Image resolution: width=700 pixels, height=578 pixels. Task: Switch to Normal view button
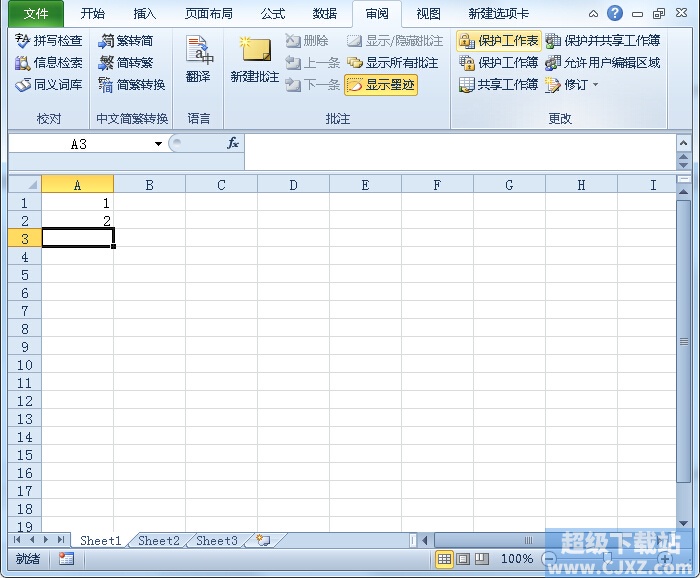click(444, 559)
